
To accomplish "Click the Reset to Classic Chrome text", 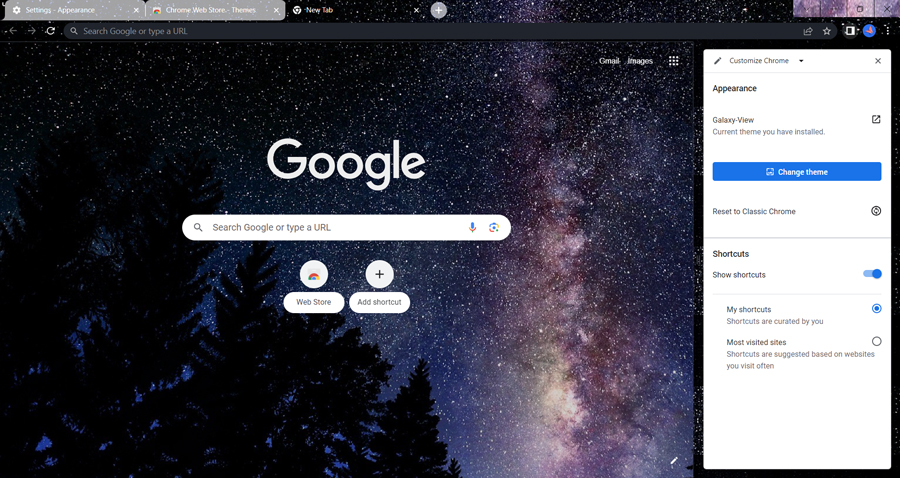I will 754,211.
